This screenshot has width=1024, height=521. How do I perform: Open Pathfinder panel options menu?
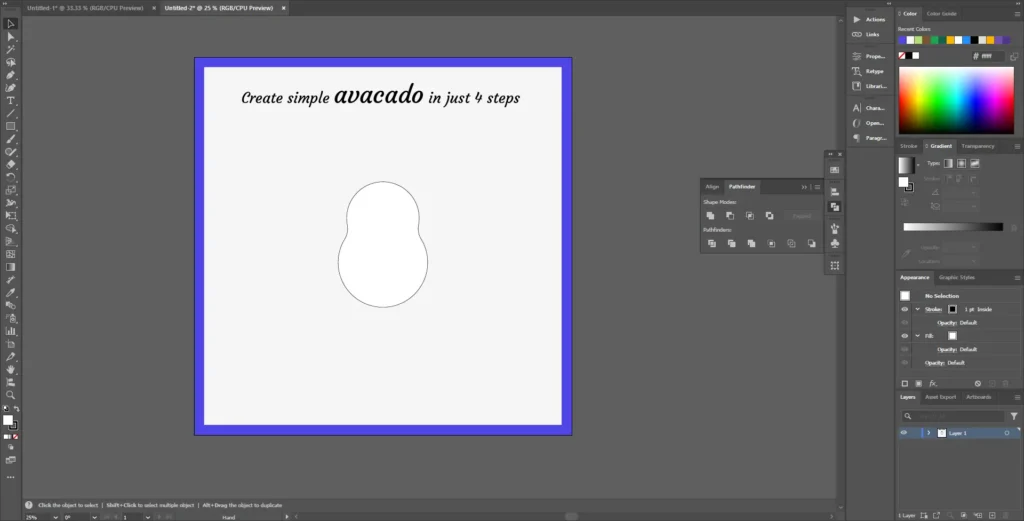pyautogui.click(x=818, y=187)
